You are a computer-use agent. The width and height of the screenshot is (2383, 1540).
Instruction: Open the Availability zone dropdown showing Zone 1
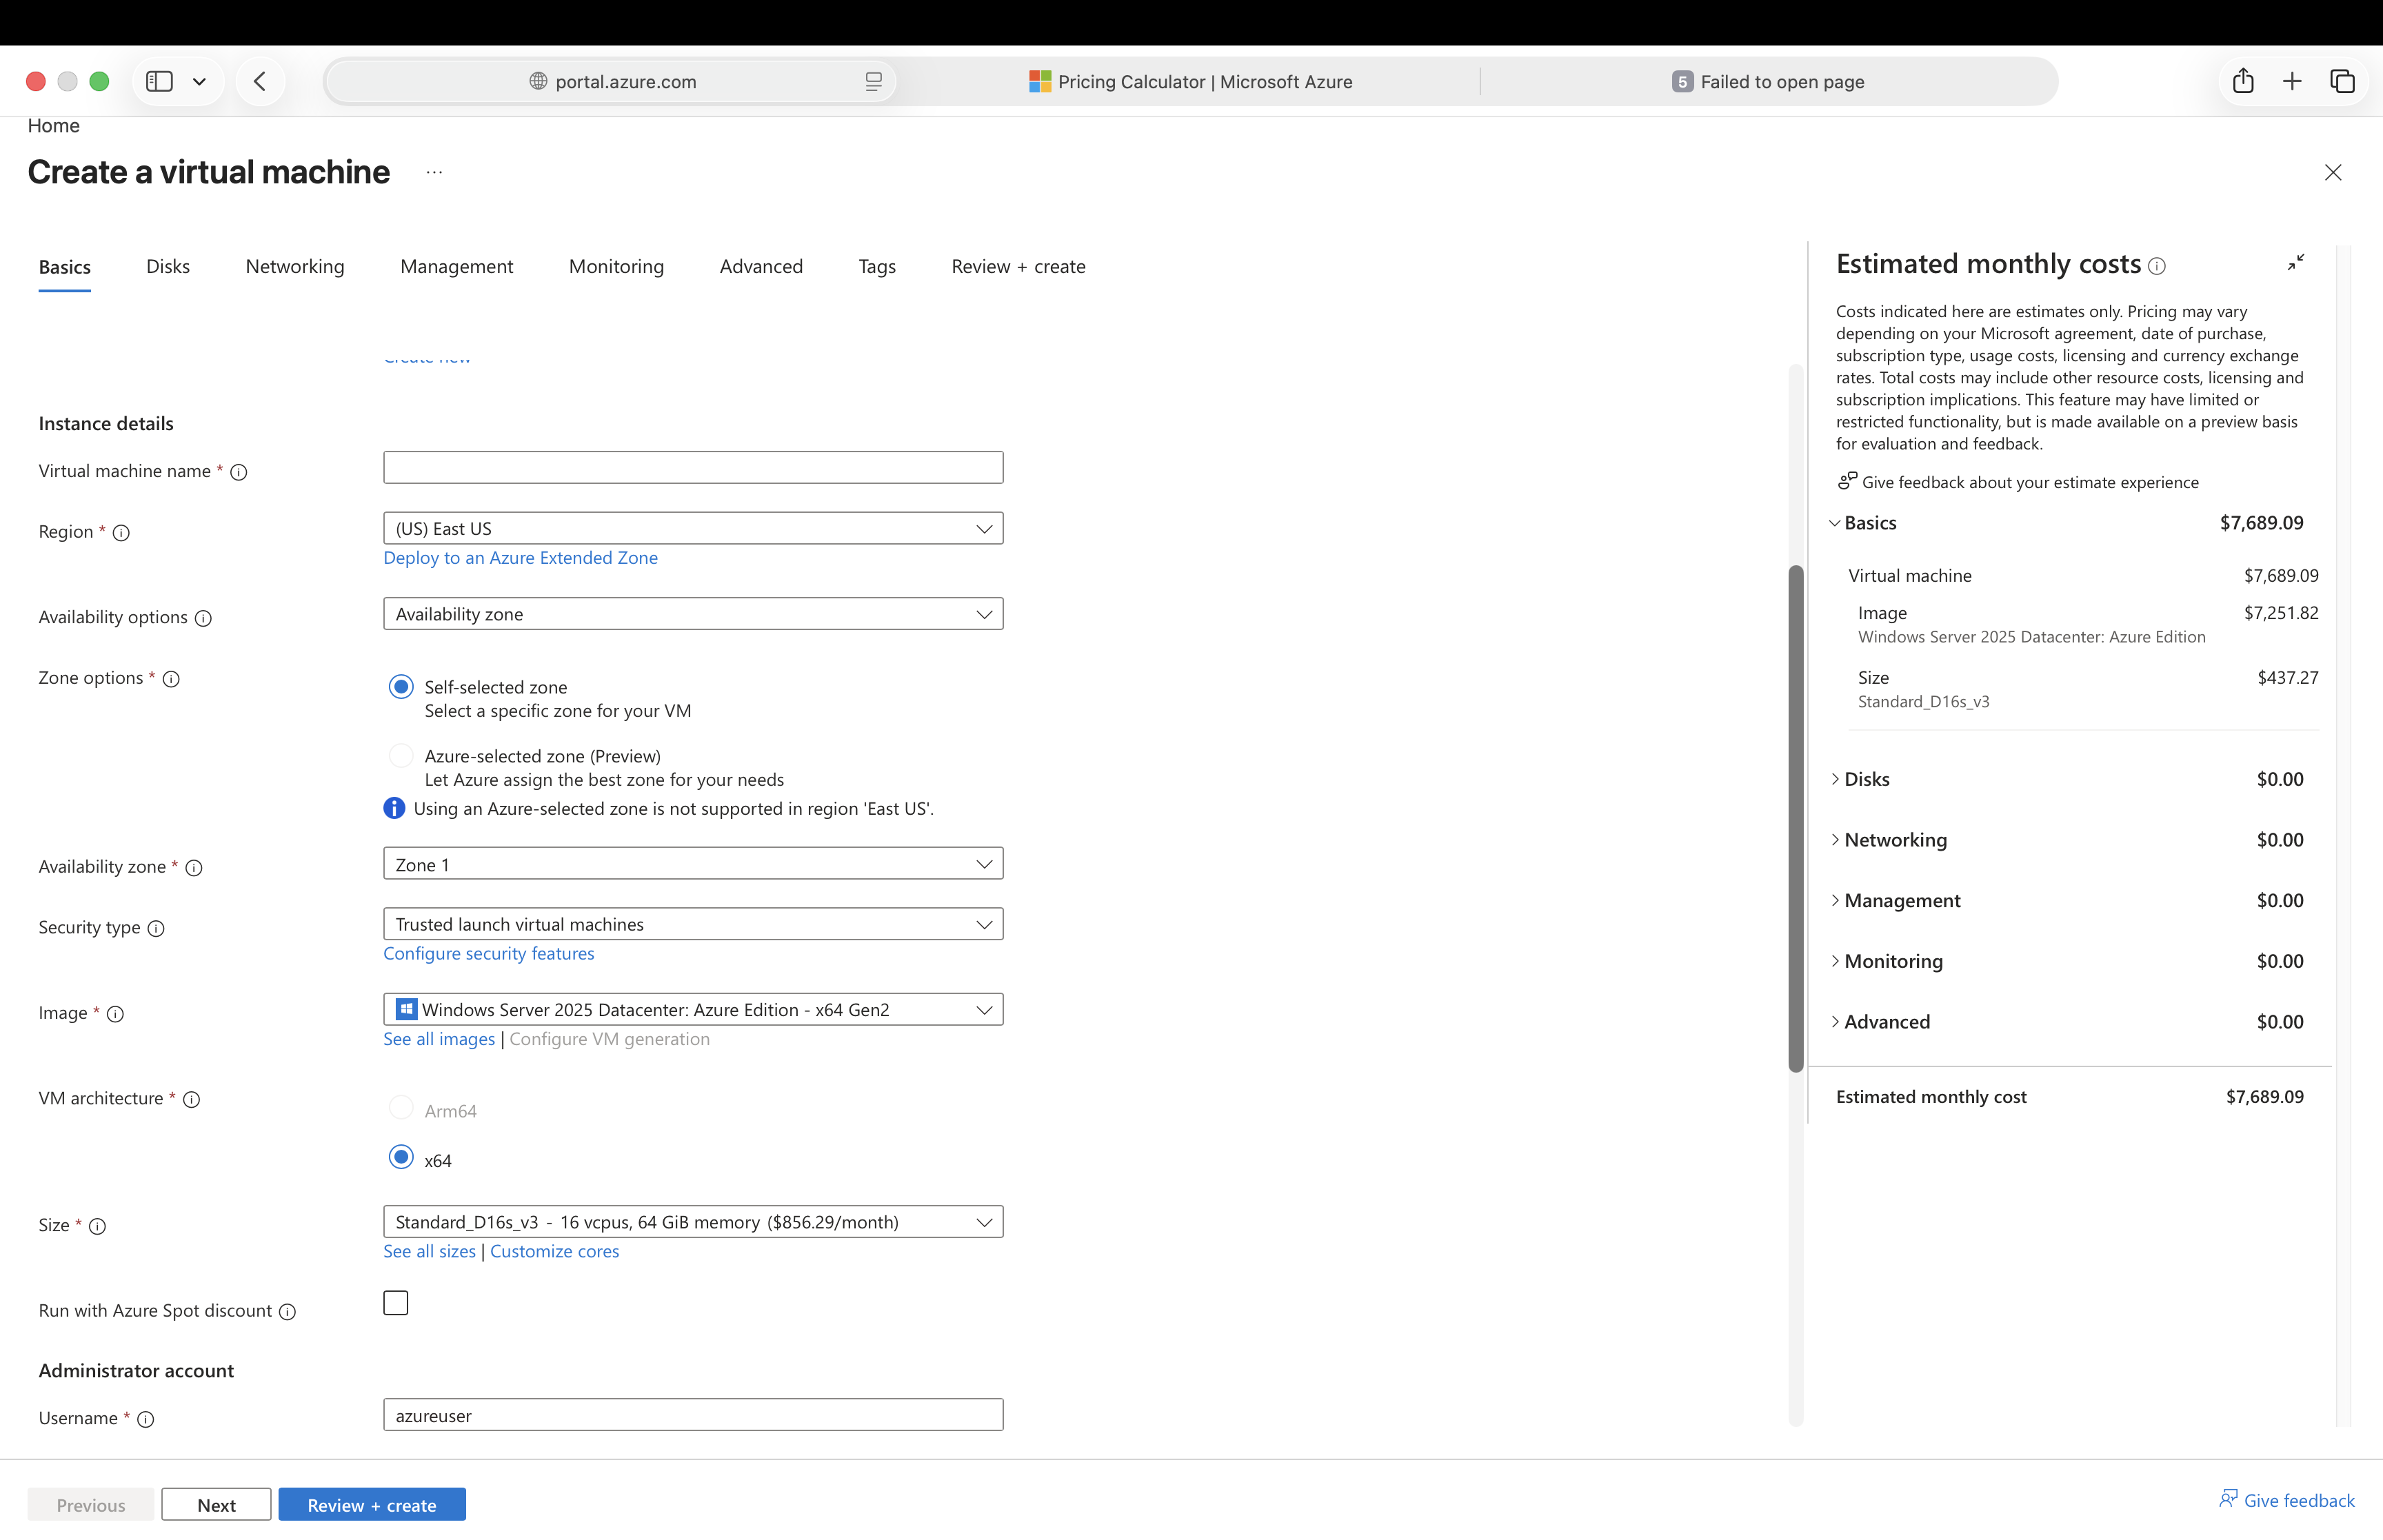693,864
